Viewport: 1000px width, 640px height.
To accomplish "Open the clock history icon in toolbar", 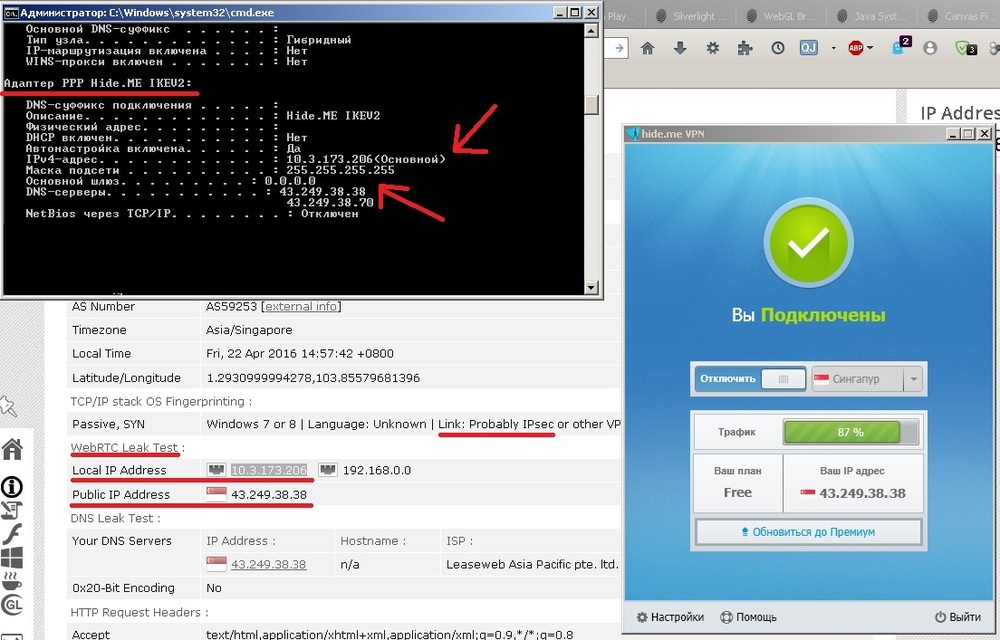I will (x=777, y=48).
